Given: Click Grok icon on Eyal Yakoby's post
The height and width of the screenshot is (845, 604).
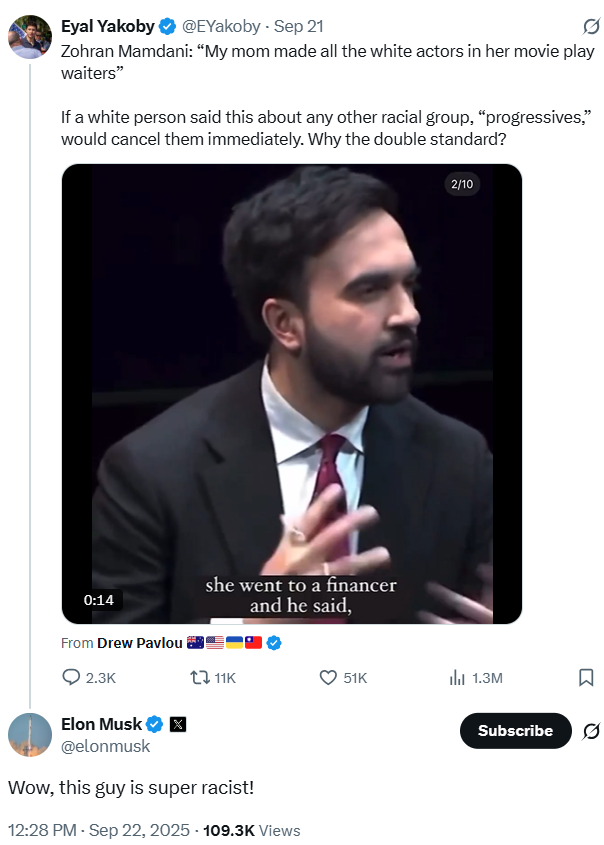Looking at the screenshot, I should coord(591,26).
